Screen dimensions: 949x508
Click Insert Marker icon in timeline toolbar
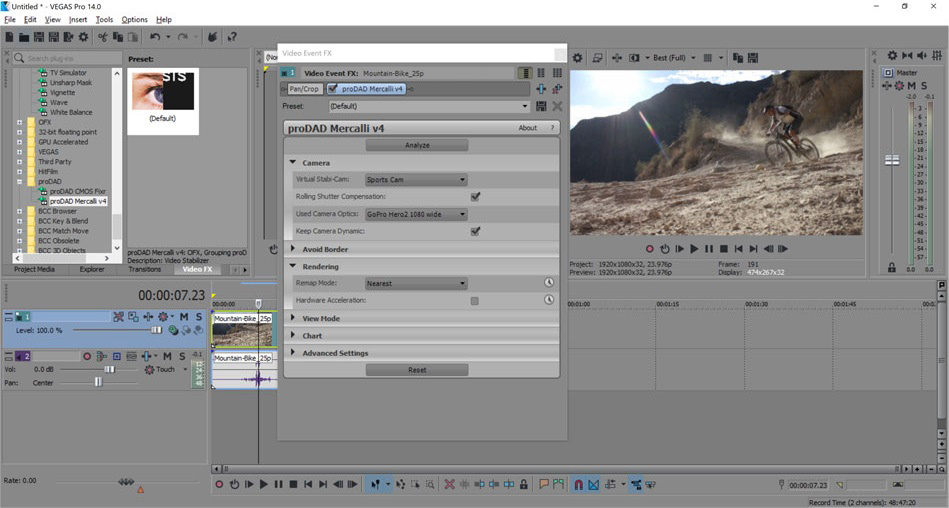click(543, 484)
